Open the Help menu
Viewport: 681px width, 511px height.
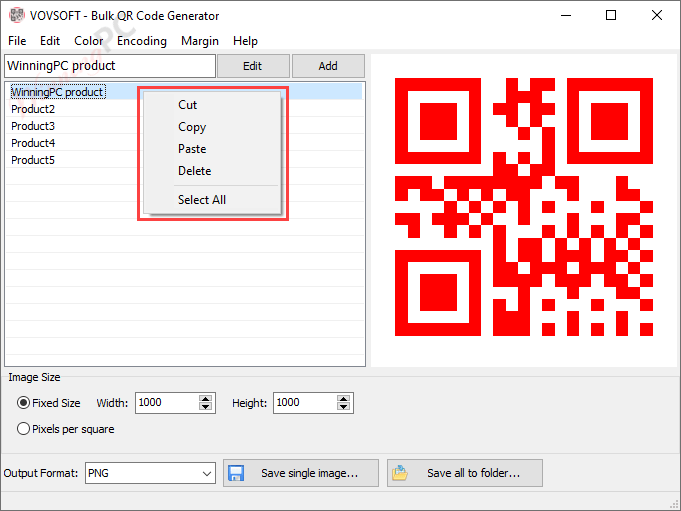click(245, 41)
